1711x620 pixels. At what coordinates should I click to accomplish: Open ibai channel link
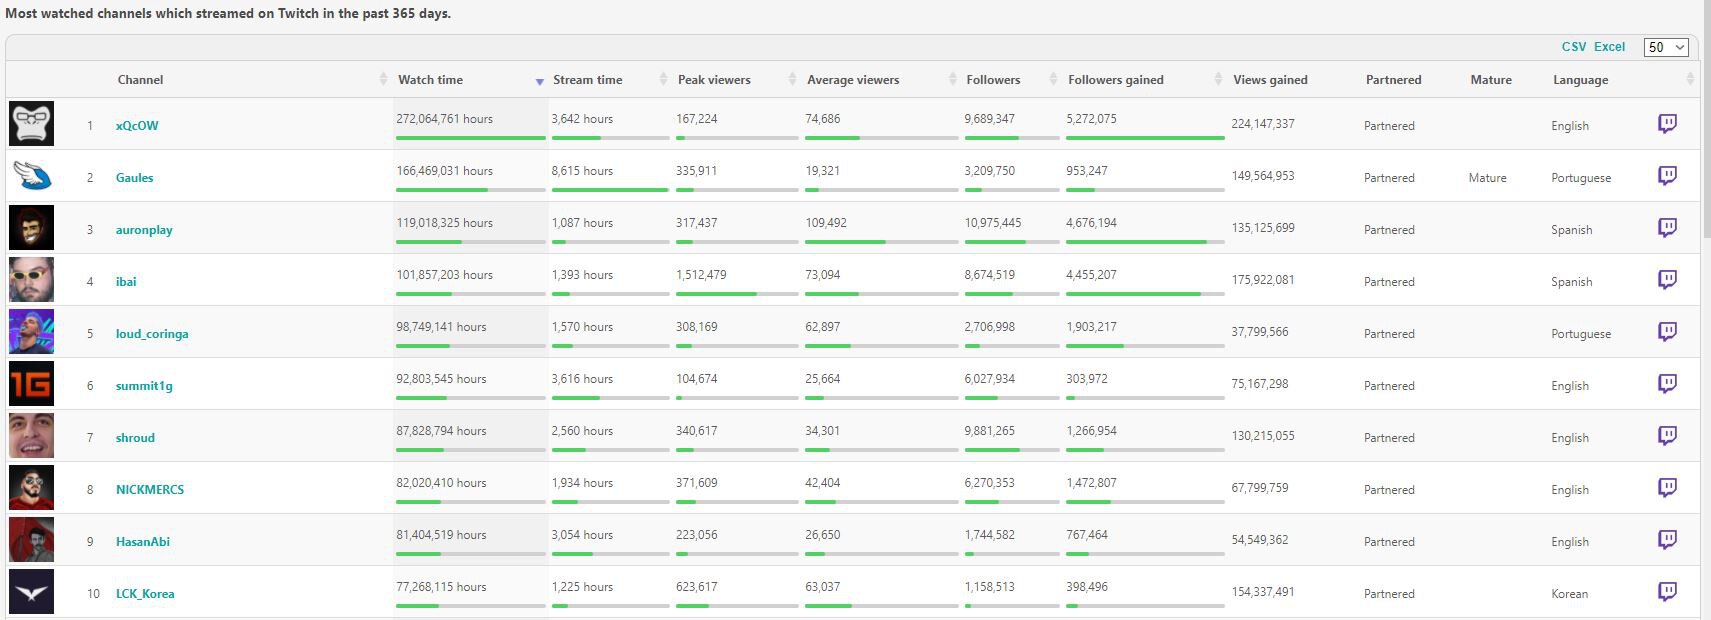pyautogui.click(x=126, y=282)
